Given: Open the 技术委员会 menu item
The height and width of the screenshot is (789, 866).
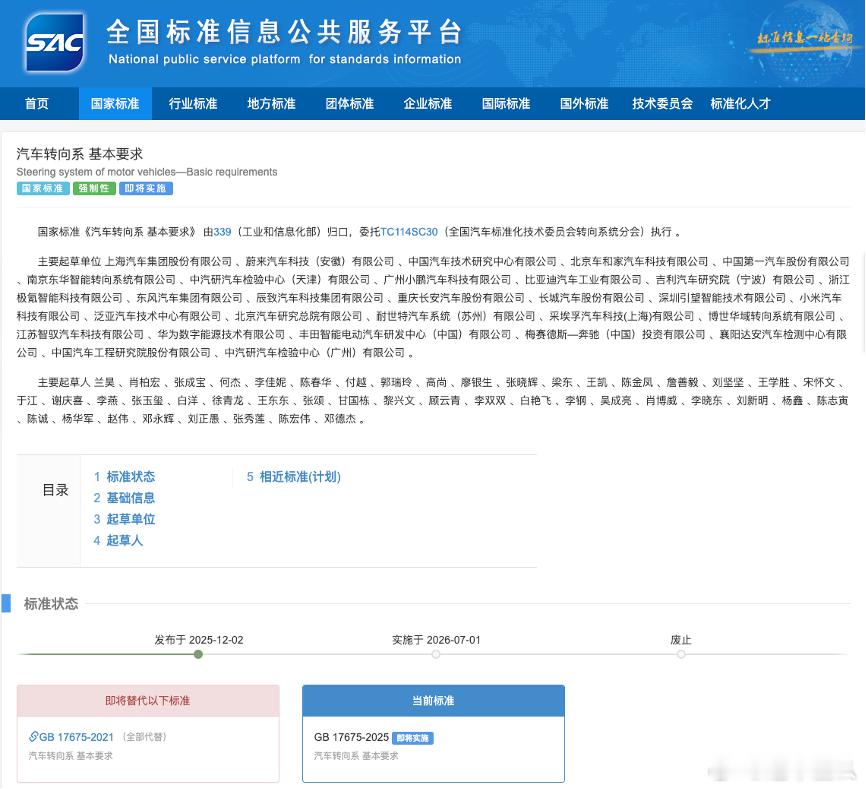Looking at the screenshot, I should tap(662, 103).
